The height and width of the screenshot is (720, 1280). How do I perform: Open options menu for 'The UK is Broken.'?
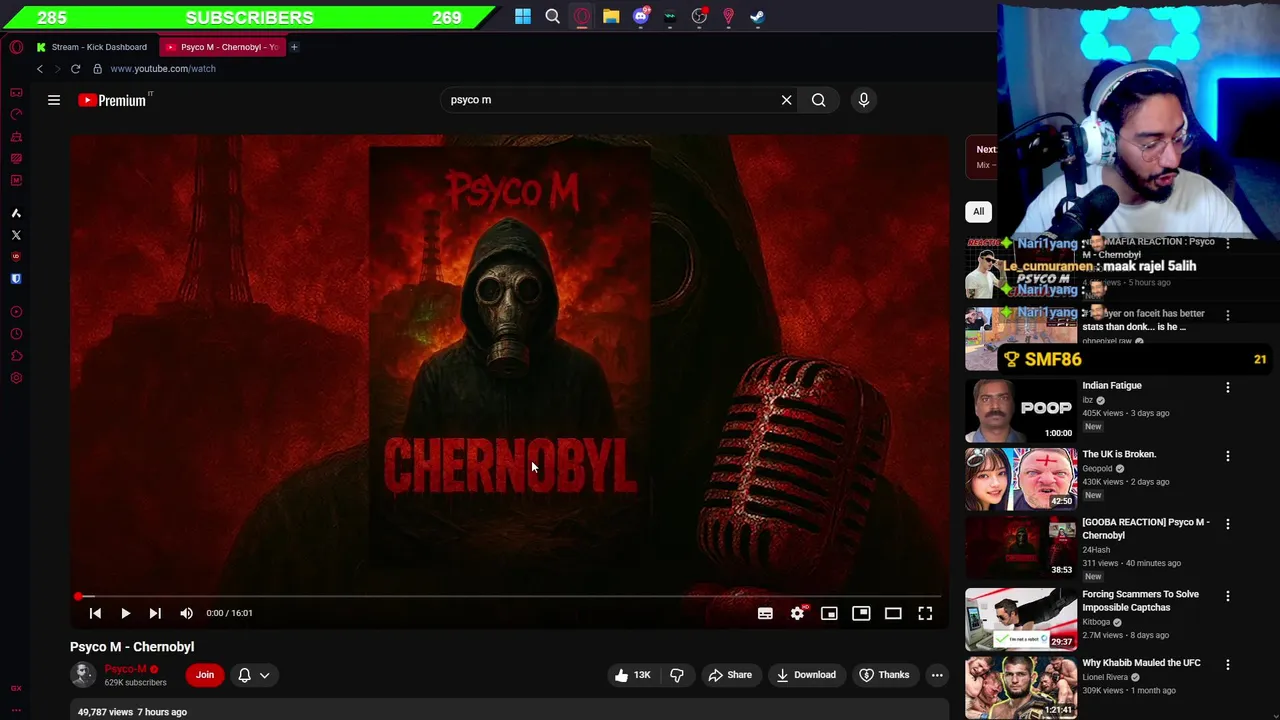click(x=1228, y=456)
